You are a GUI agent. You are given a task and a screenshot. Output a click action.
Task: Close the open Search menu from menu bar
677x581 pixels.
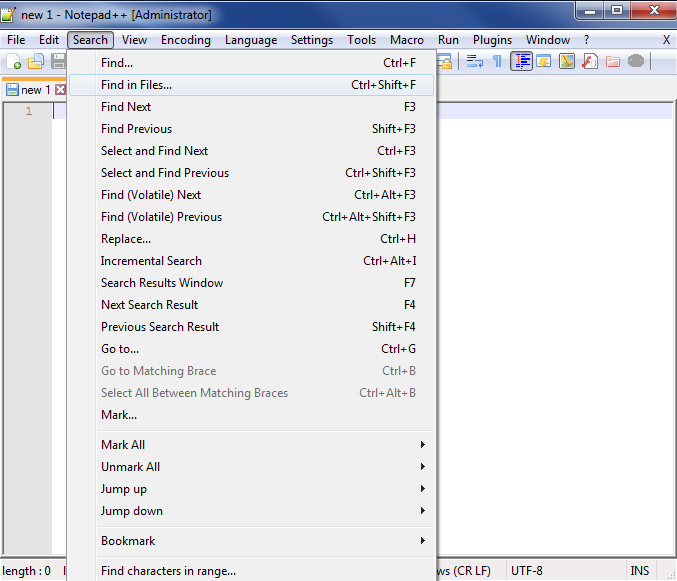click(x=90, y=40)
